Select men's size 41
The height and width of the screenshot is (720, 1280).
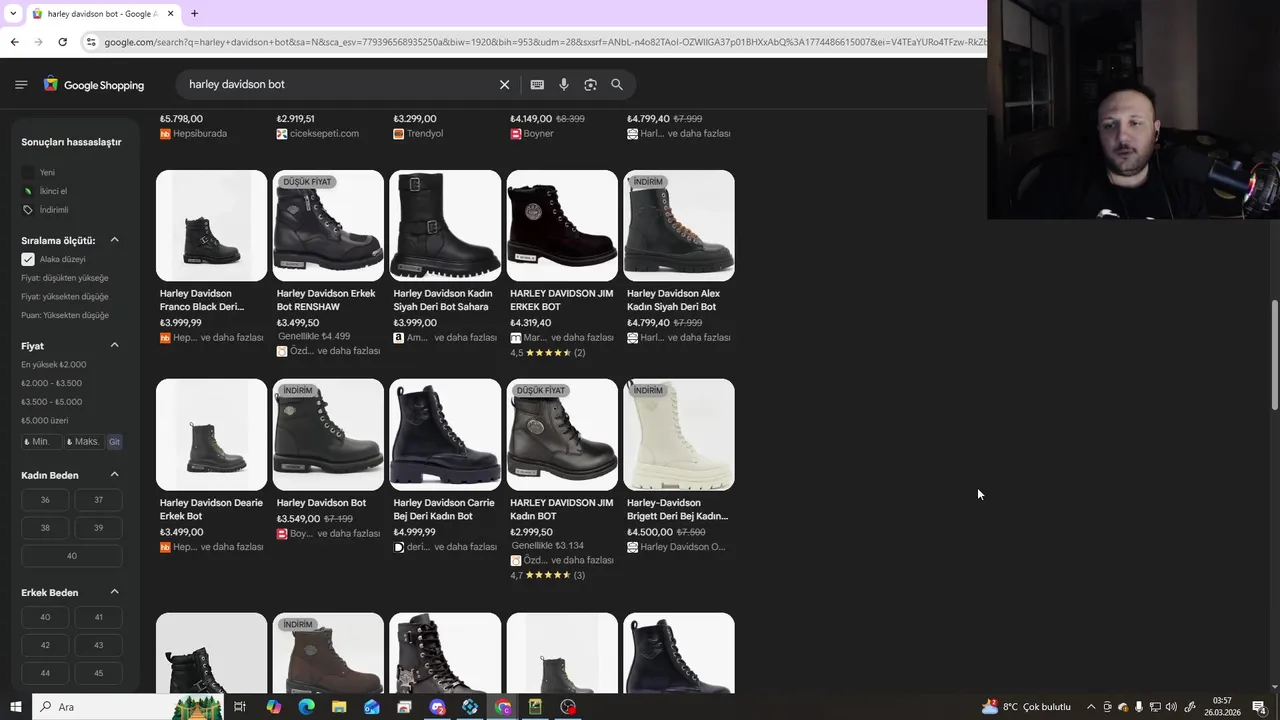98,617
